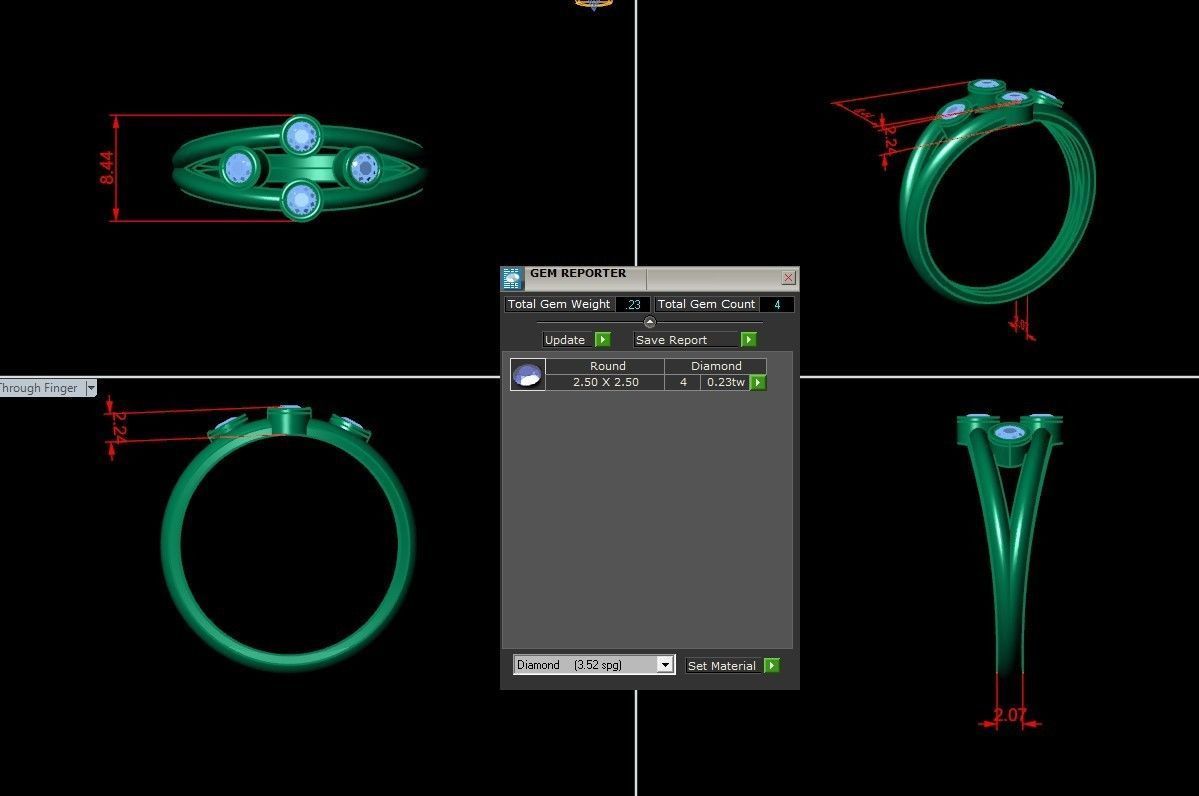Click the Set Material button

(x=723, y=665)
